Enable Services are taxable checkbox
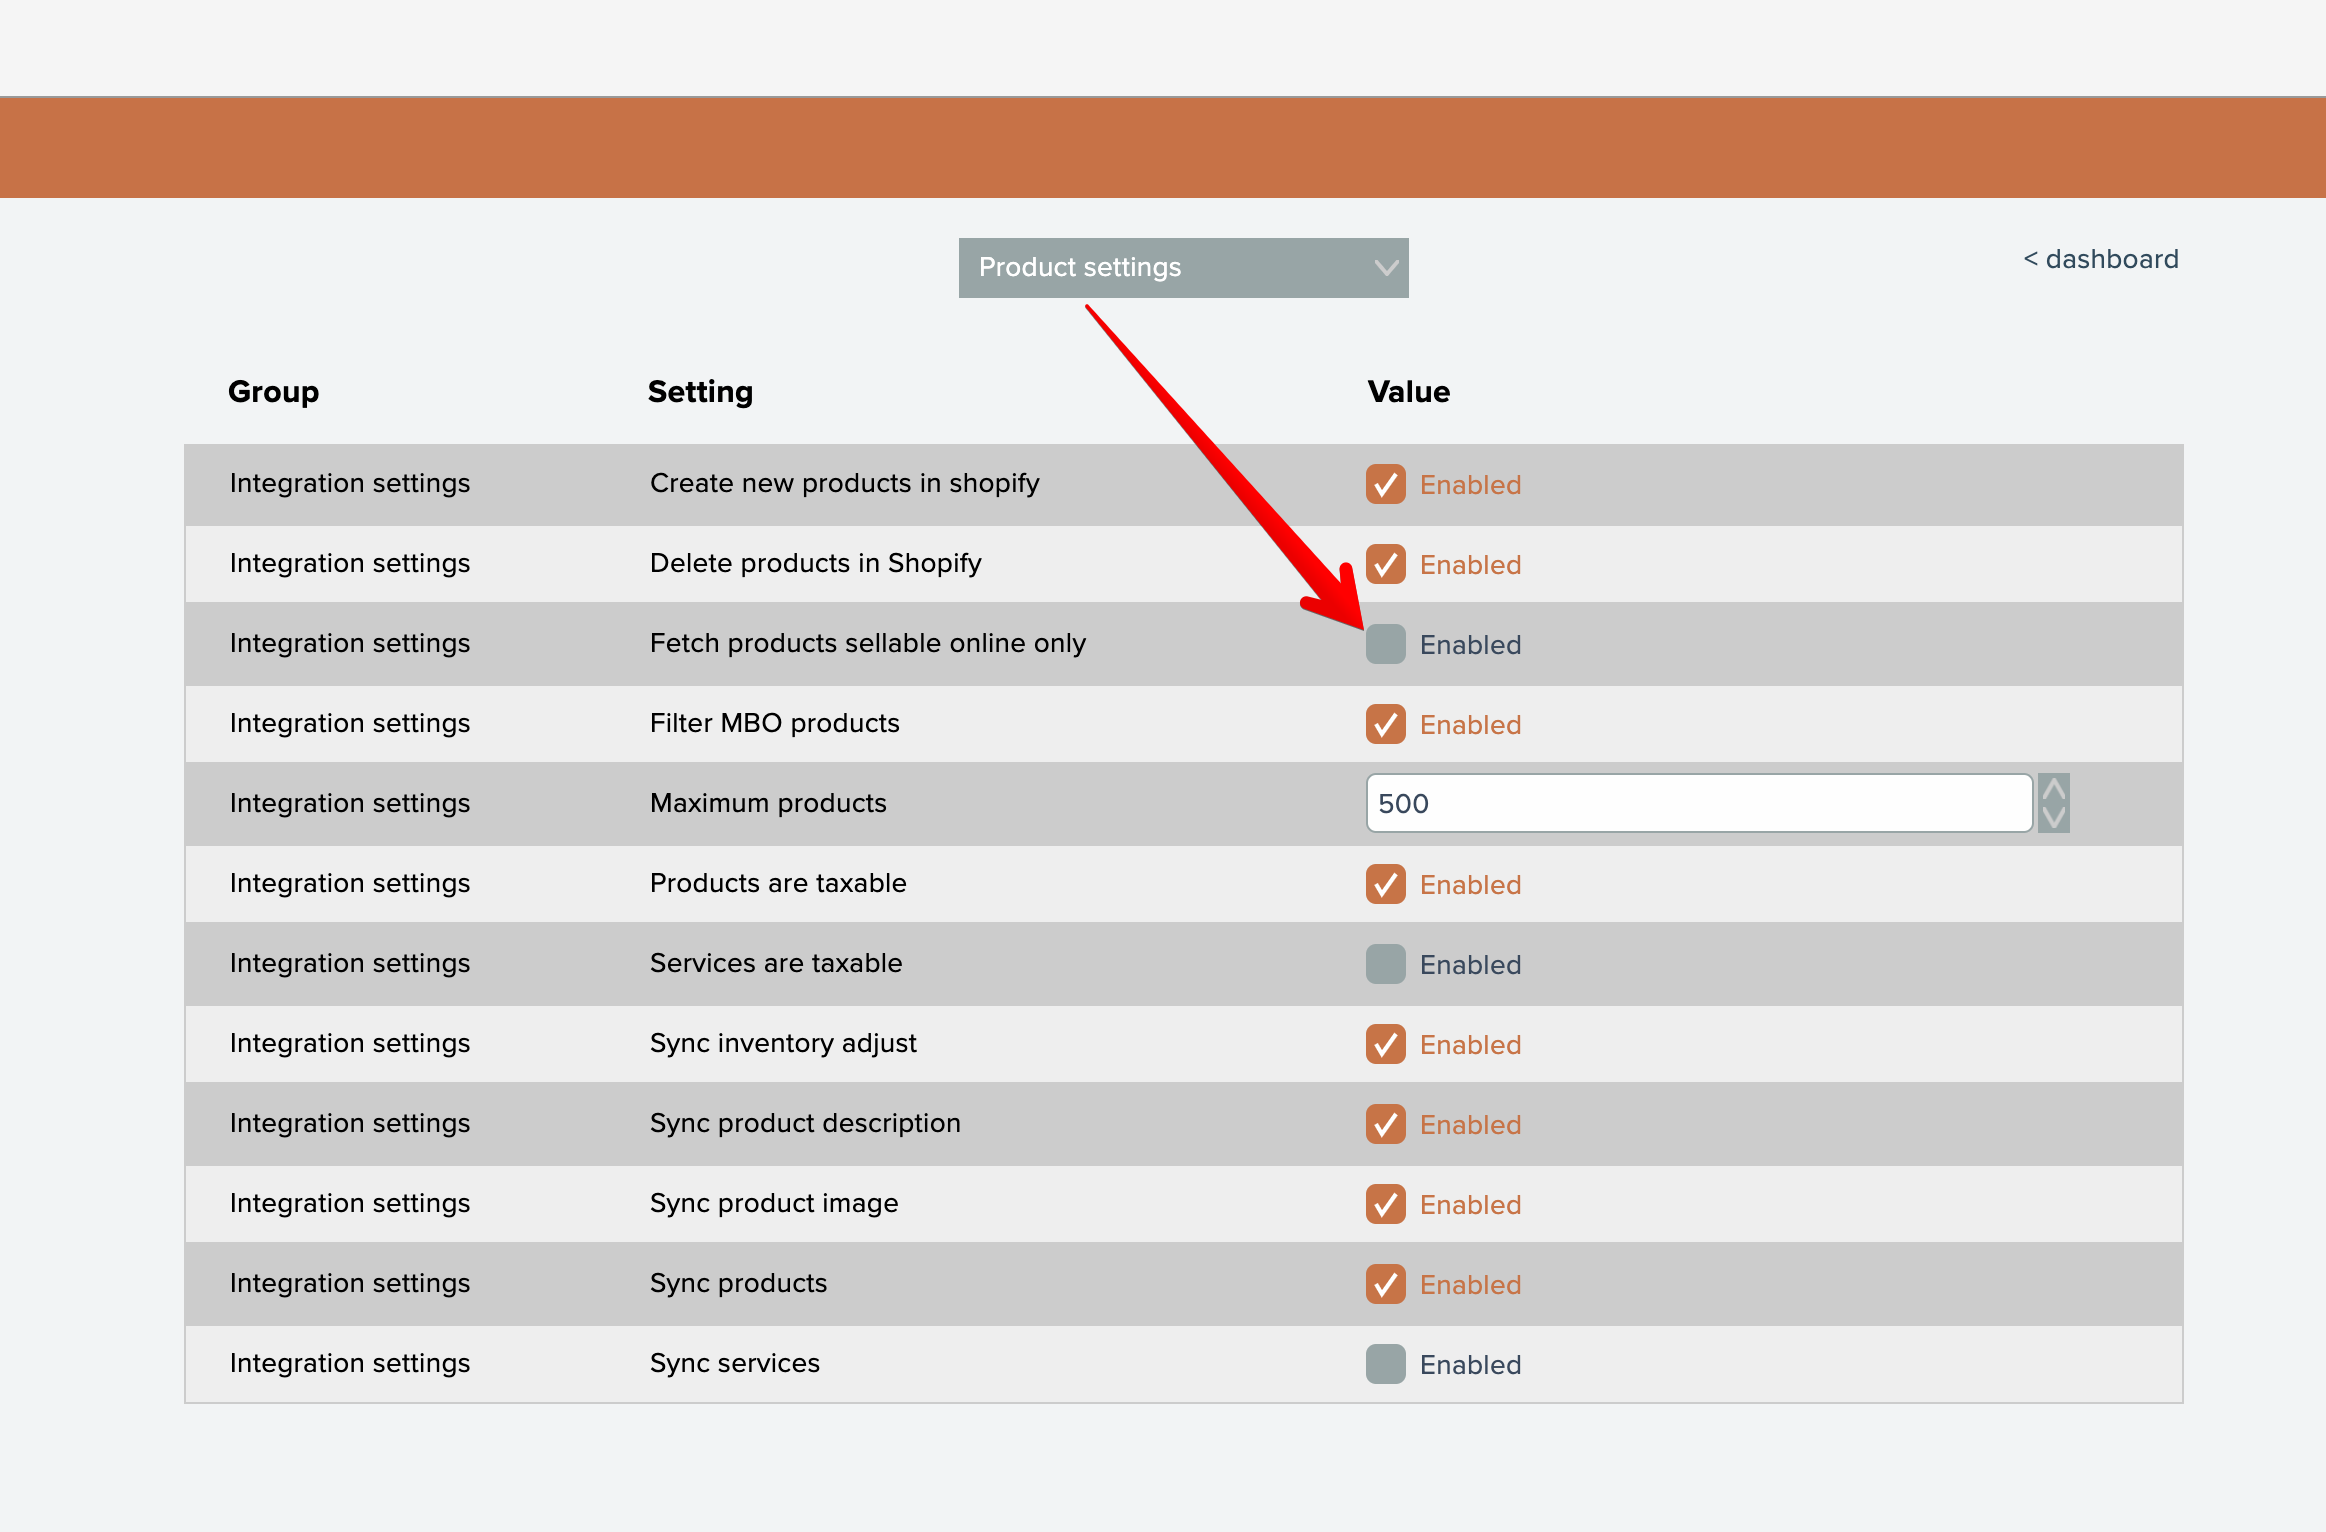This screenshot has width=2326, height=1532. point(1385,964)
